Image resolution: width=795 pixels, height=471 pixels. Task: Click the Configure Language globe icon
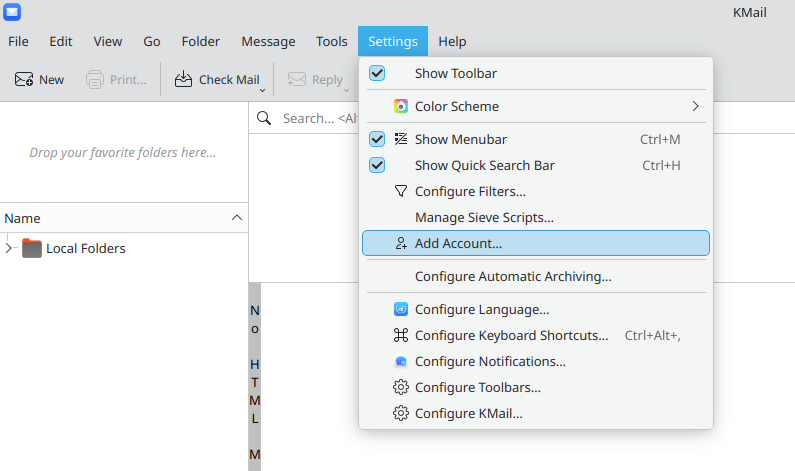tap(401, 309)
